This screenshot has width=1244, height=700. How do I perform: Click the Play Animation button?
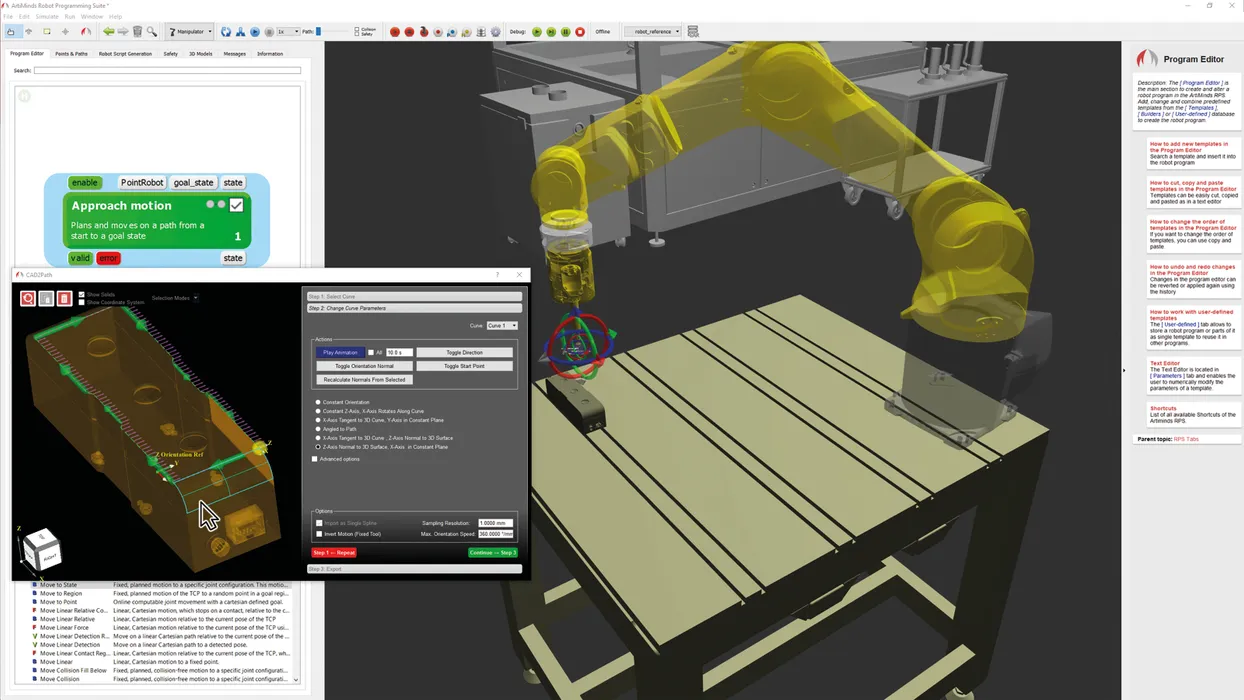340,352
